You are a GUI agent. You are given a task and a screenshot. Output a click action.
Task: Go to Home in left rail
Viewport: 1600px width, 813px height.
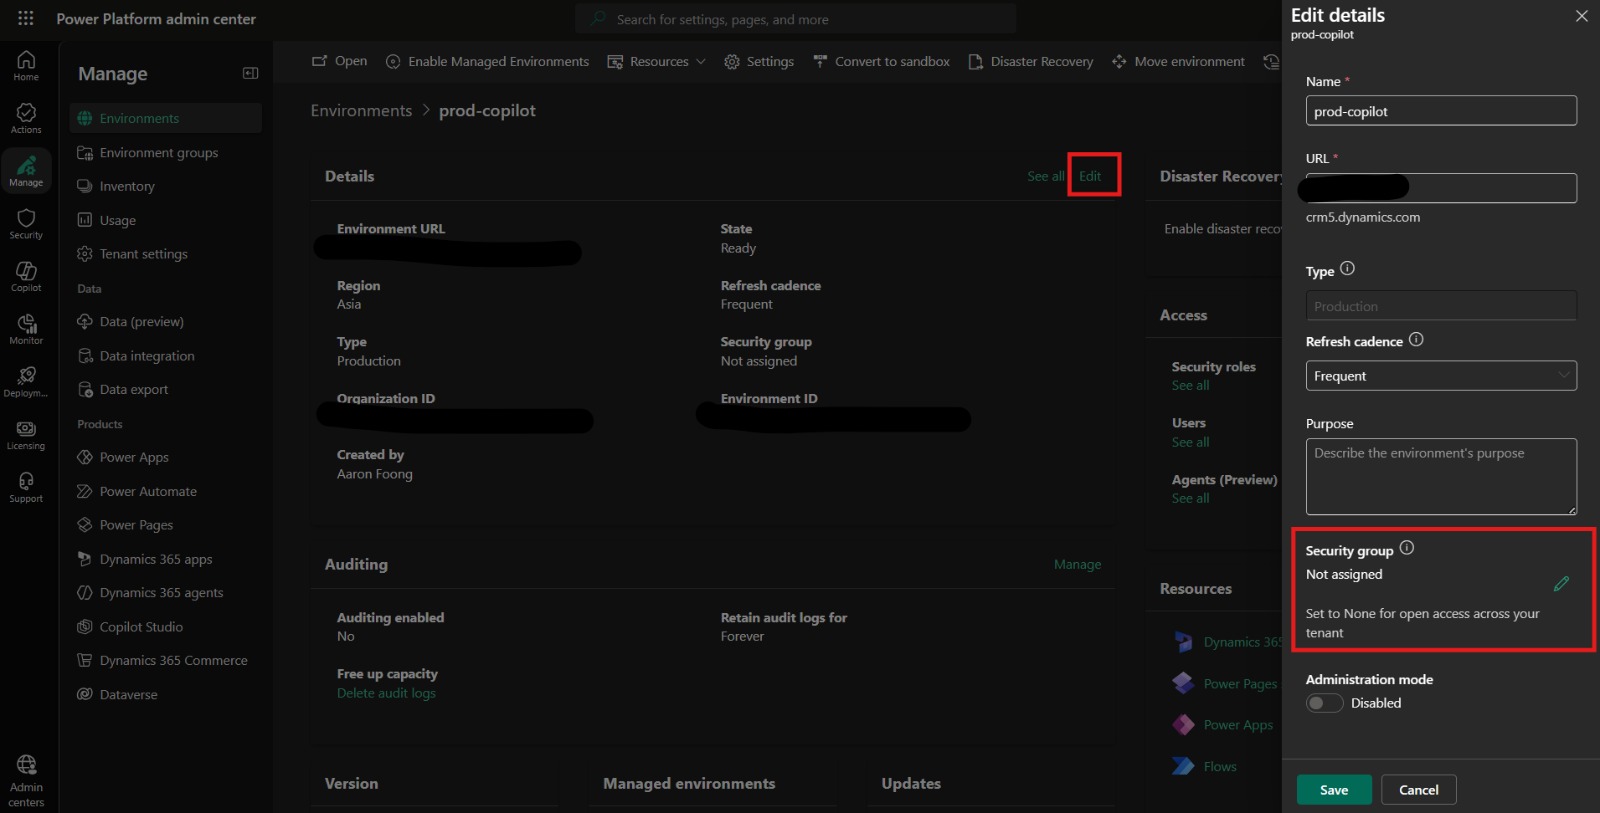[x=26, y=66]
